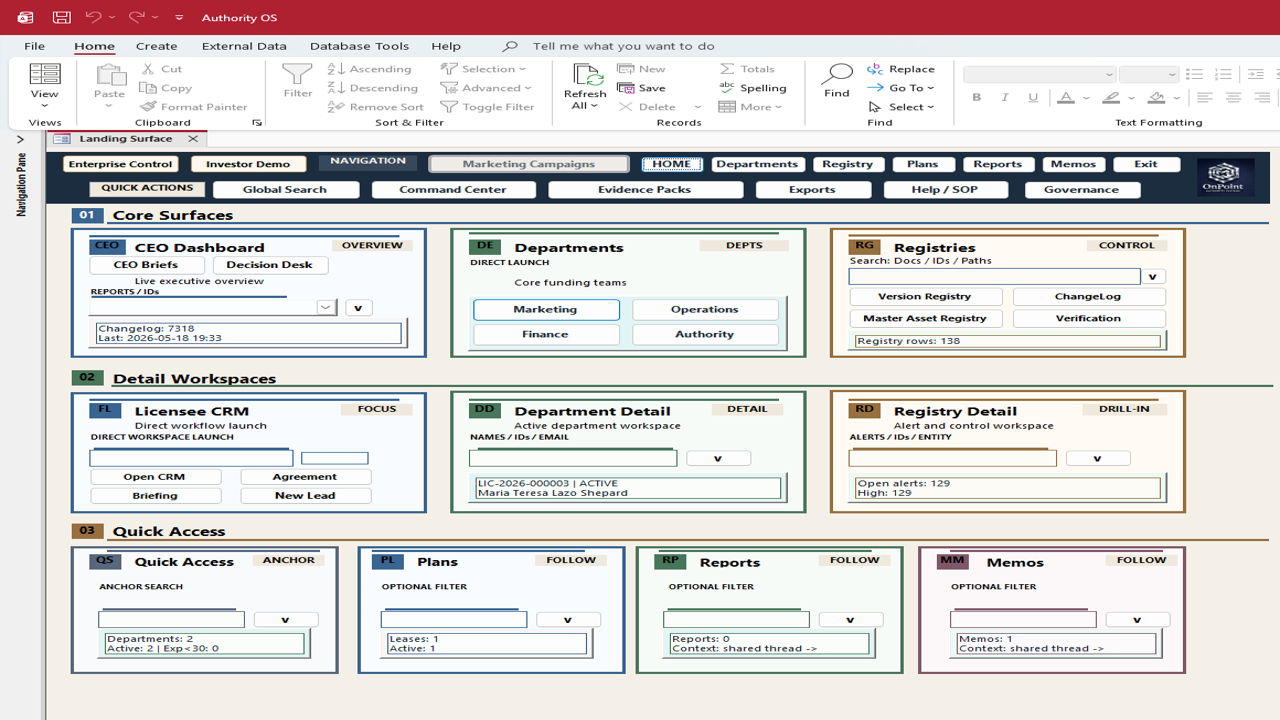Viewport: 1280px width, 720px height.
Task: Click Open CRM button
Action: pos(155,477)
